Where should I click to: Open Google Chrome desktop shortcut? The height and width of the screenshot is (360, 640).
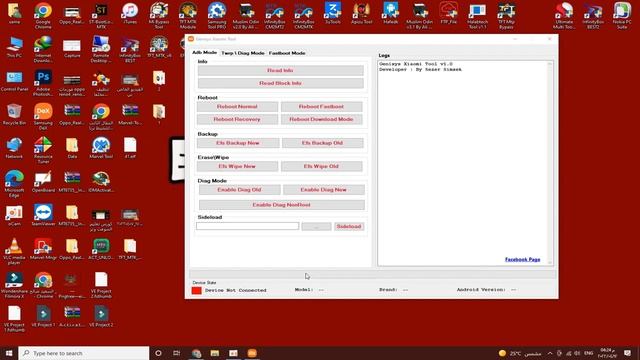click(x=43, y=15)
